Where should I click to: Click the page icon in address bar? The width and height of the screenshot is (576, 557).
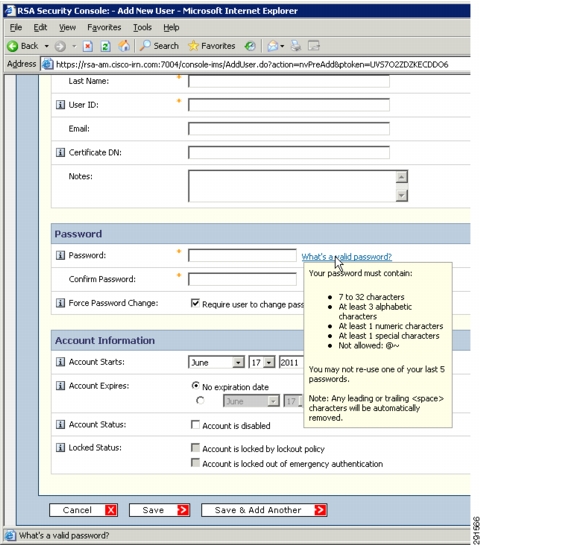(47, 64)
